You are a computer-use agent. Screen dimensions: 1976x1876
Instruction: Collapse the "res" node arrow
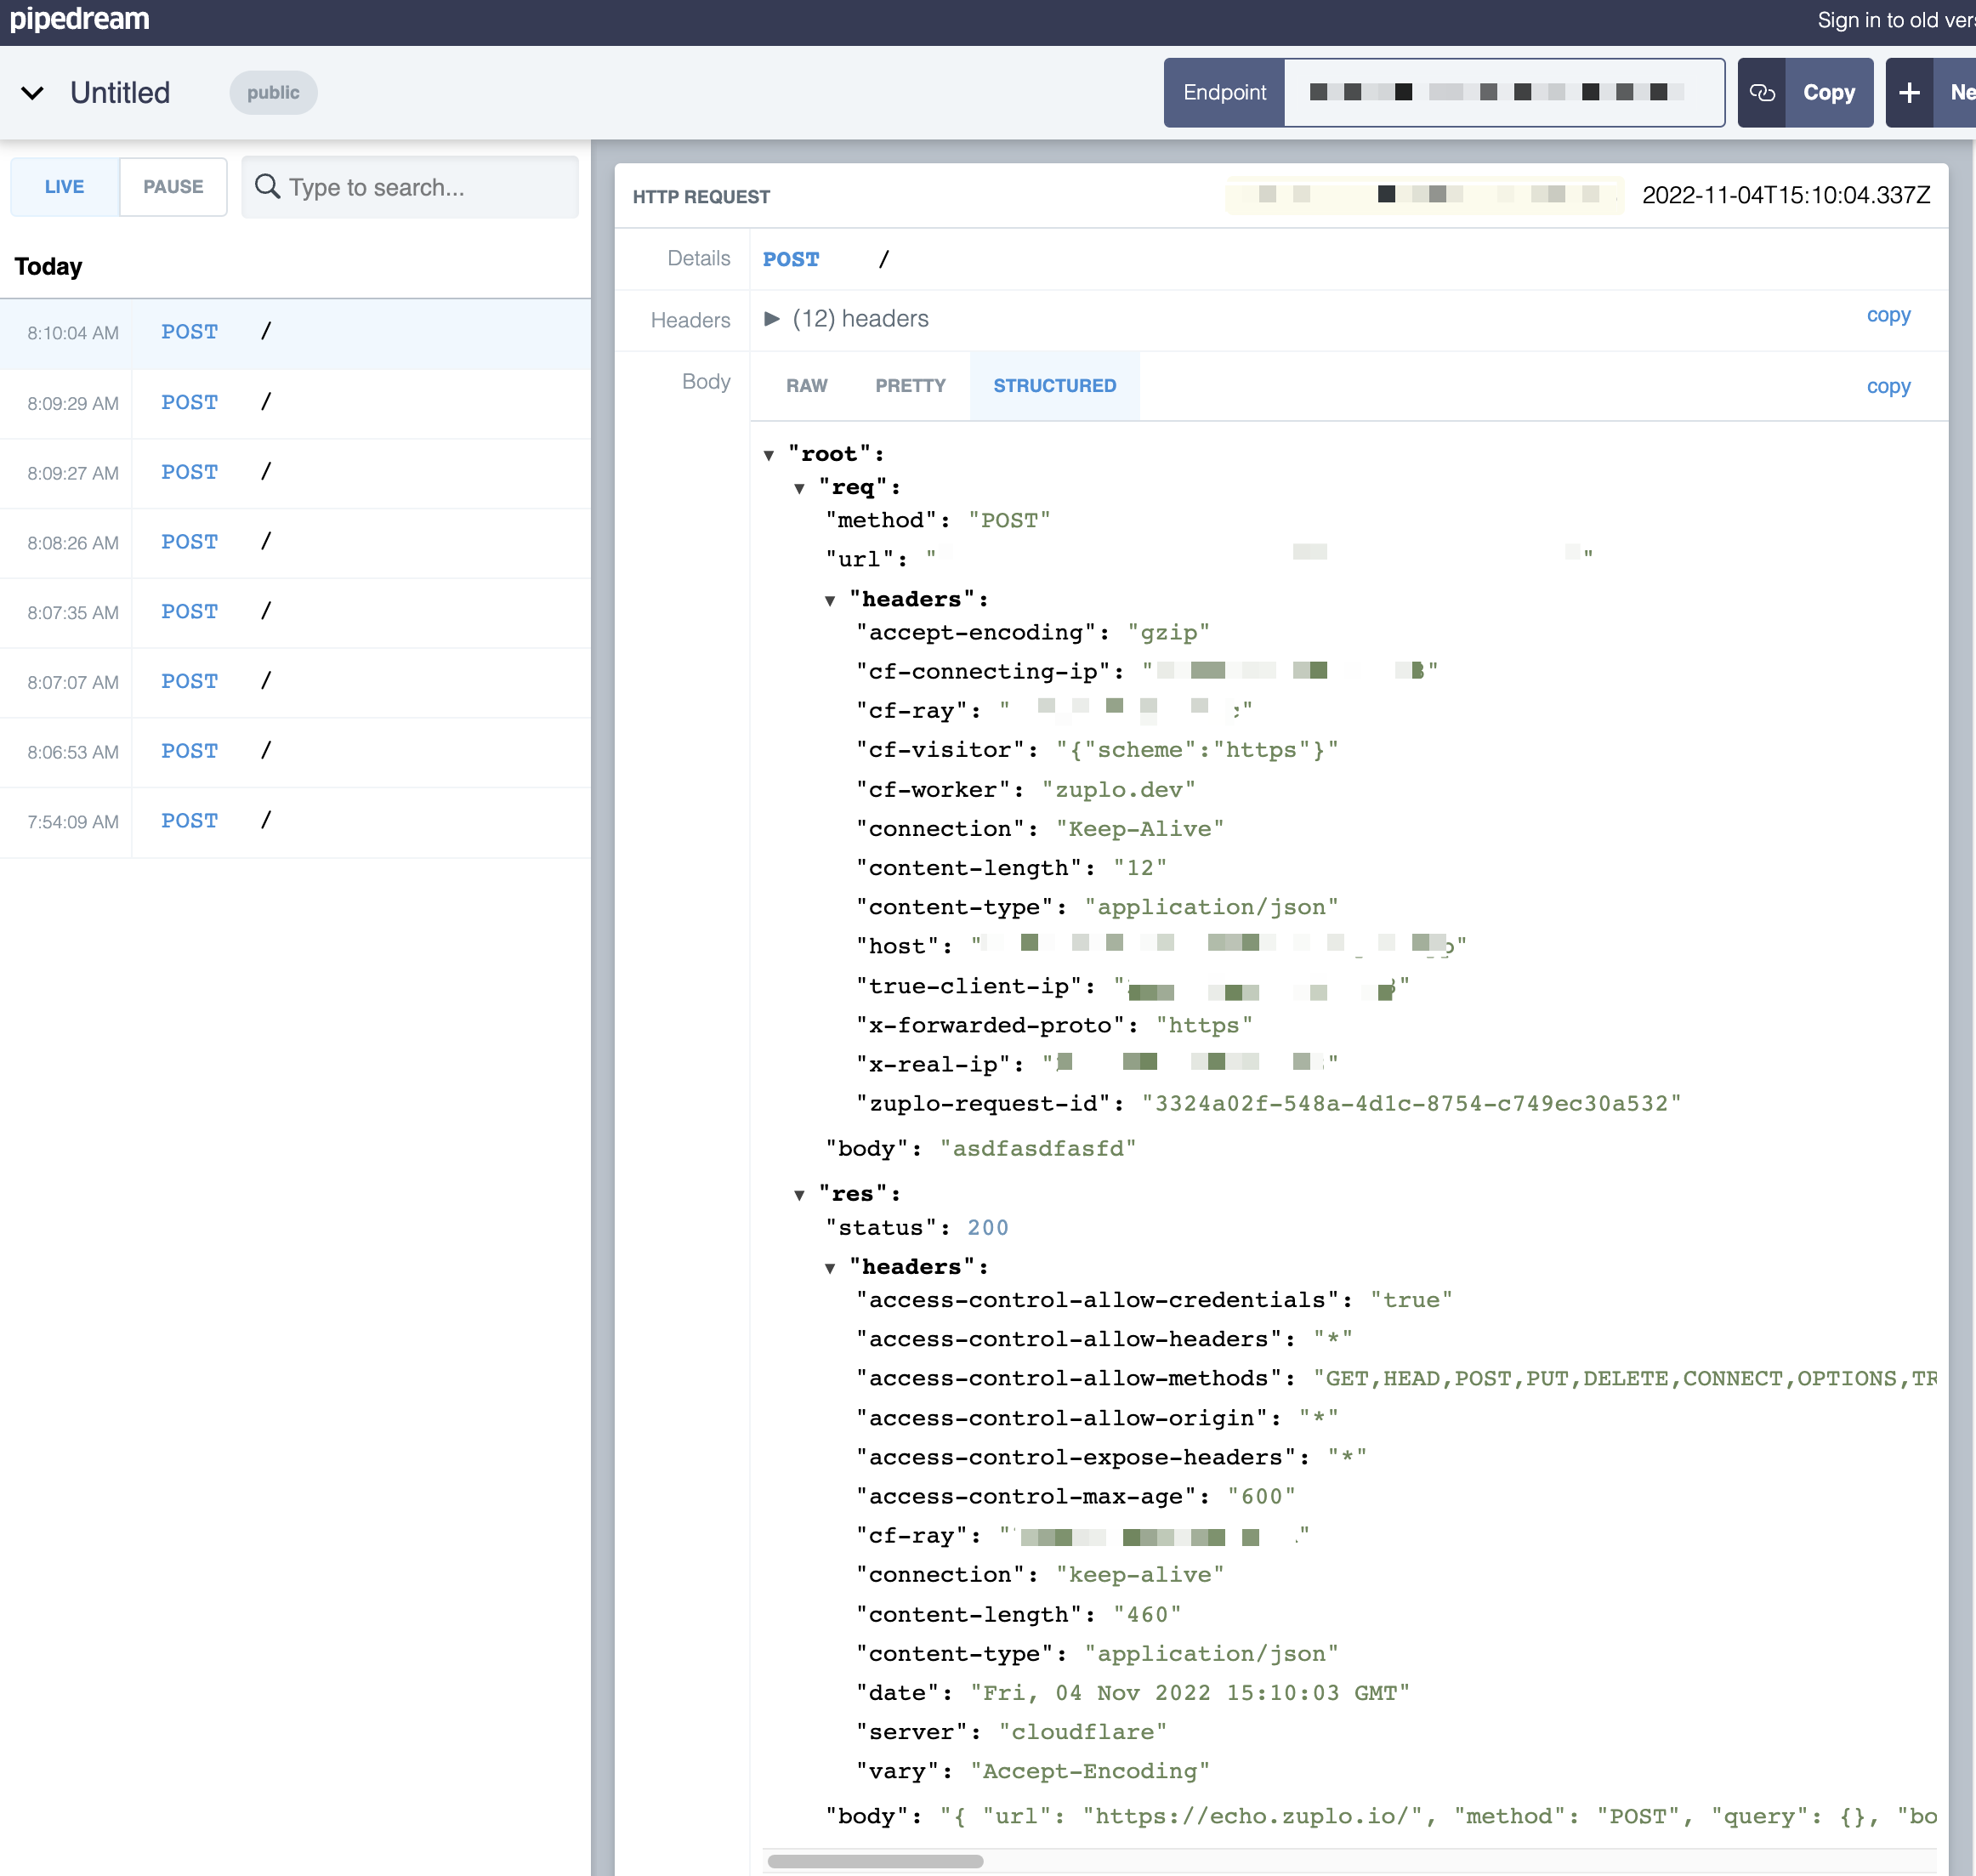click(800, 1195)
